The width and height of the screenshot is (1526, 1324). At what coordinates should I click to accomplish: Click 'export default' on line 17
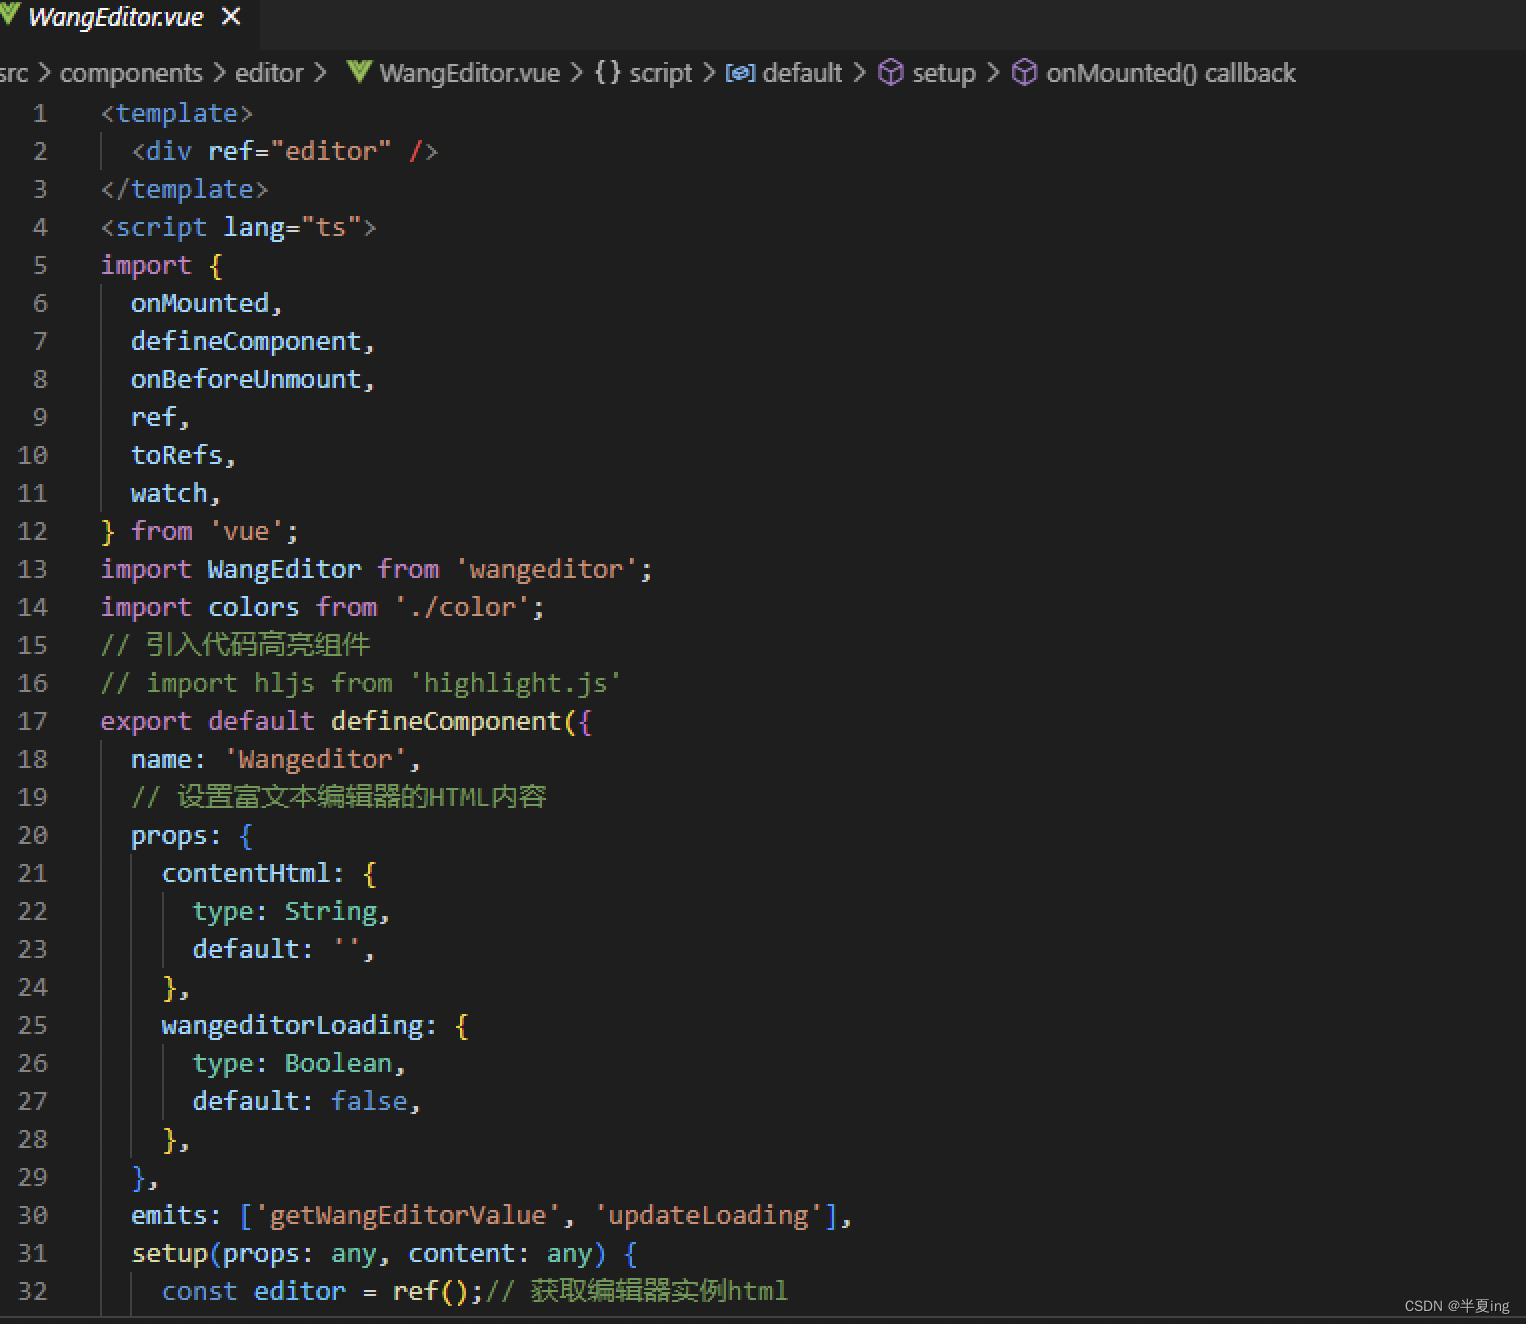coord(207,721)
